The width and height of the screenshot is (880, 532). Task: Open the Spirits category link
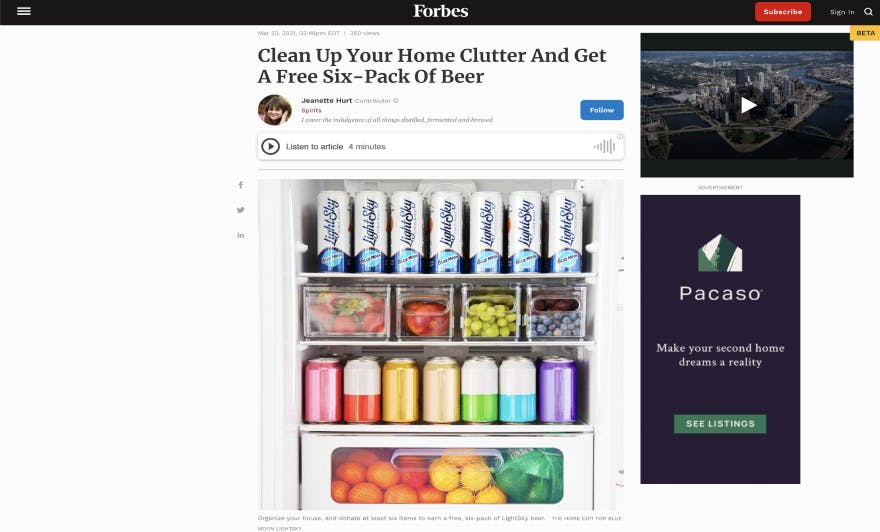coord(311,111)
